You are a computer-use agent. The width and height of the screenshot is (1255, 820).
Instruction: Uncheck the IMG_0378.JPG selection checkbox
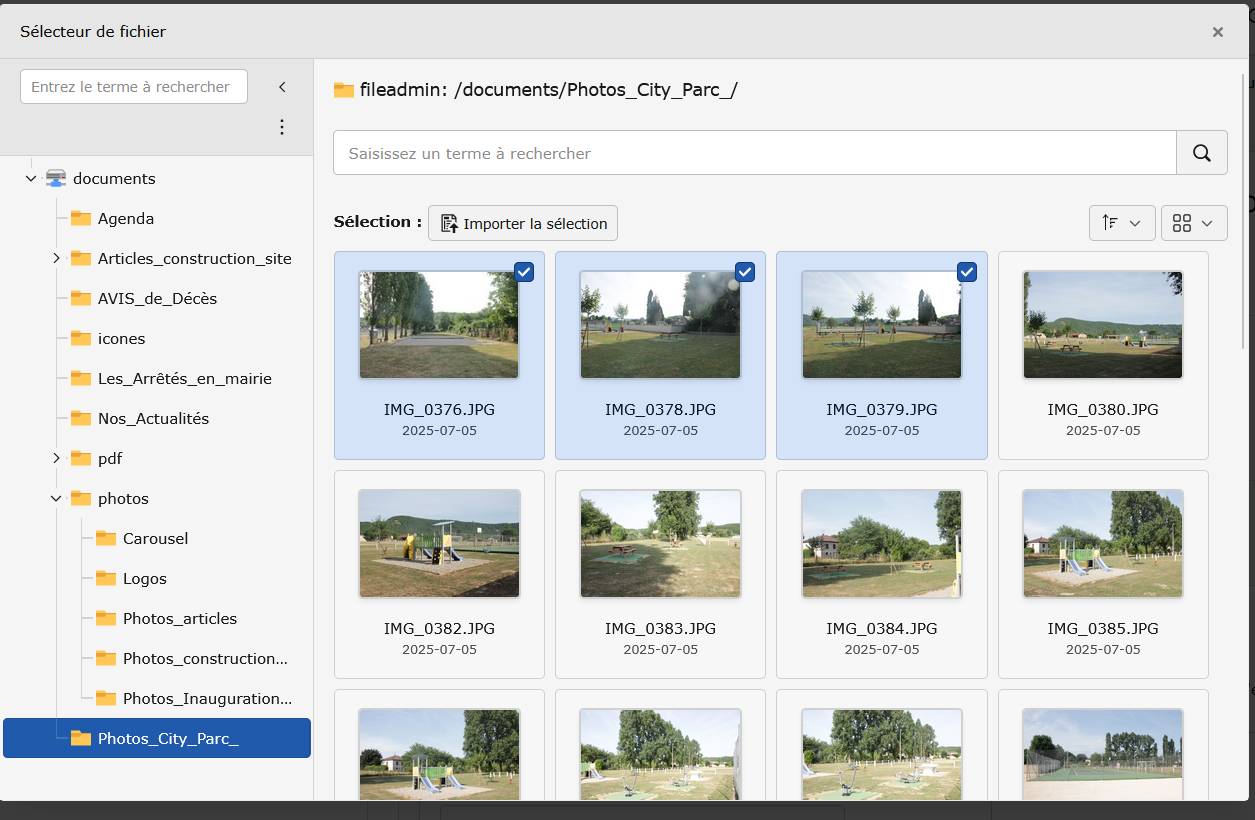click(x=745, y=272)
